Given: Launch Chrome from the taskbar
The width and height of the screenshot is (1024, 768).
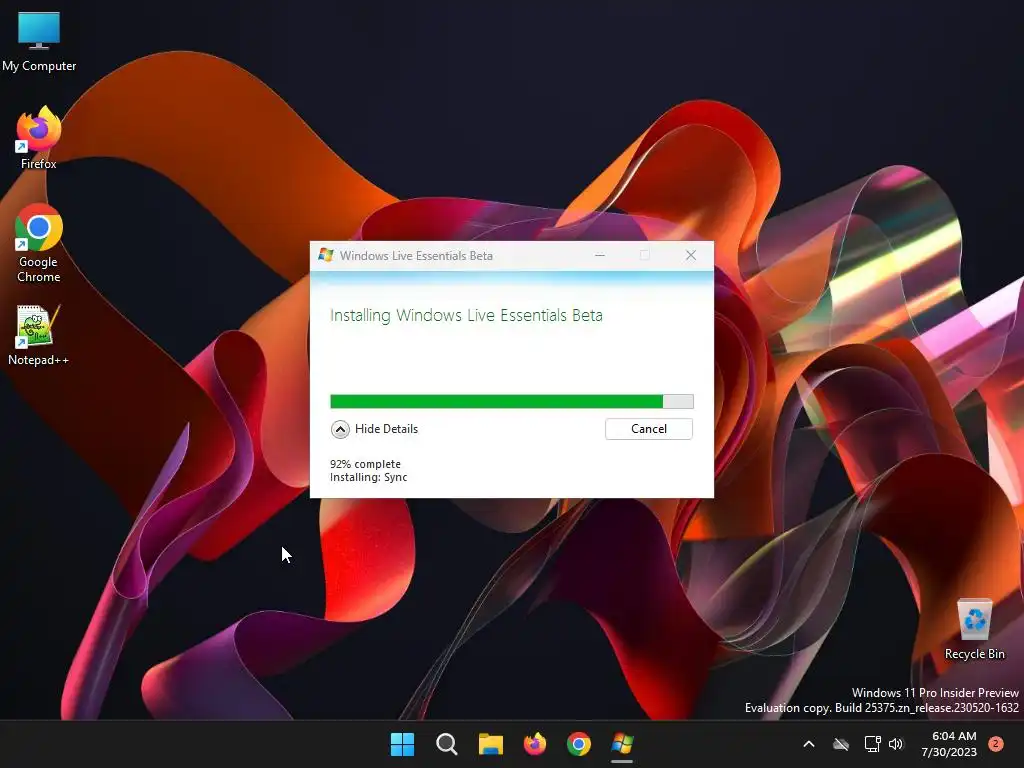Looking at the screenshot, I should [x=579, y=744].
